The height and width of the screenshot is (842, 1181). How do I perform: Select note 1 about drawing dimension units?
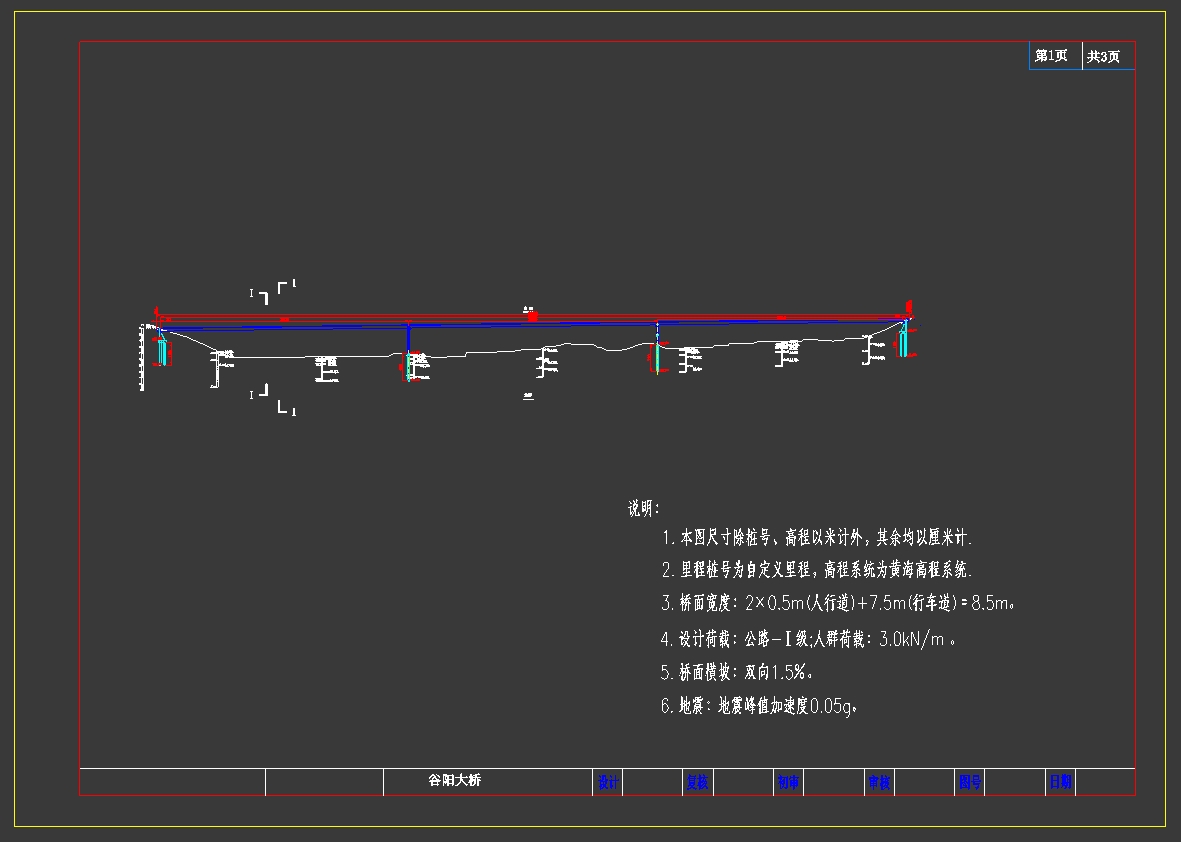click(x=817, y=538)
